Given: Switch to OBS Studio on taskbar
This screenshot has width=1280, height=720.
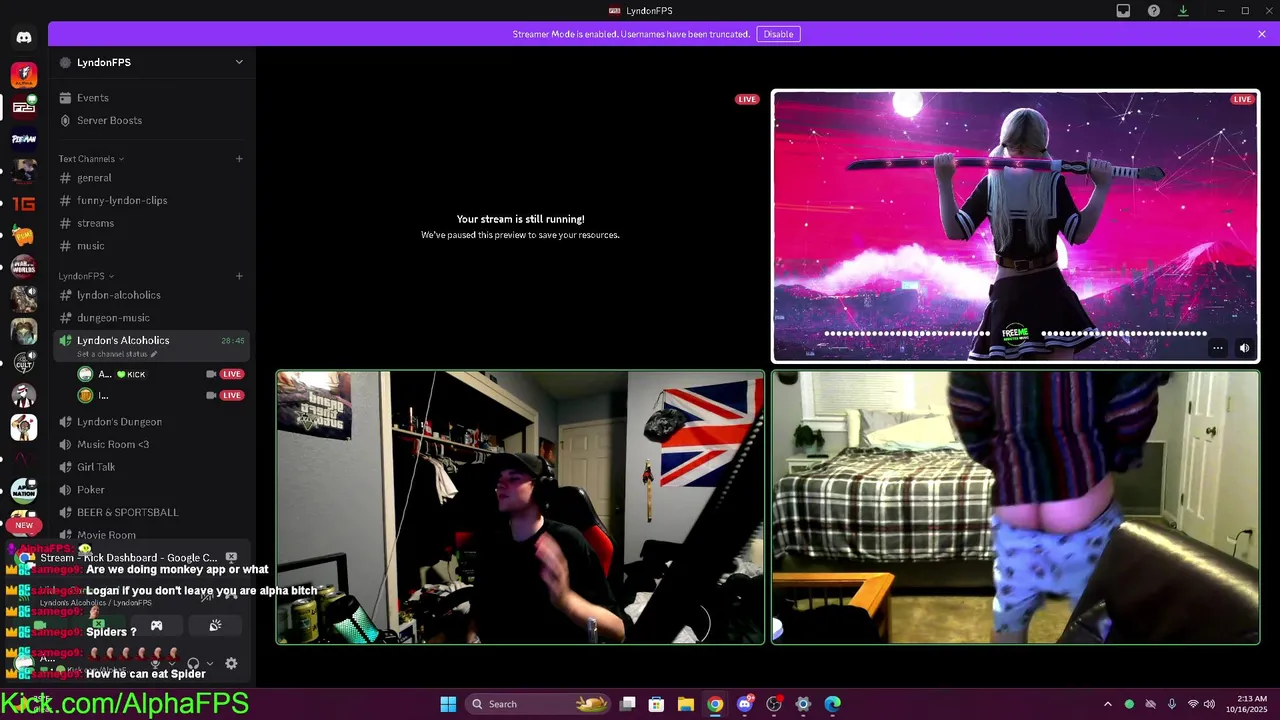Looking at the screenshot, I should (773, 704).
